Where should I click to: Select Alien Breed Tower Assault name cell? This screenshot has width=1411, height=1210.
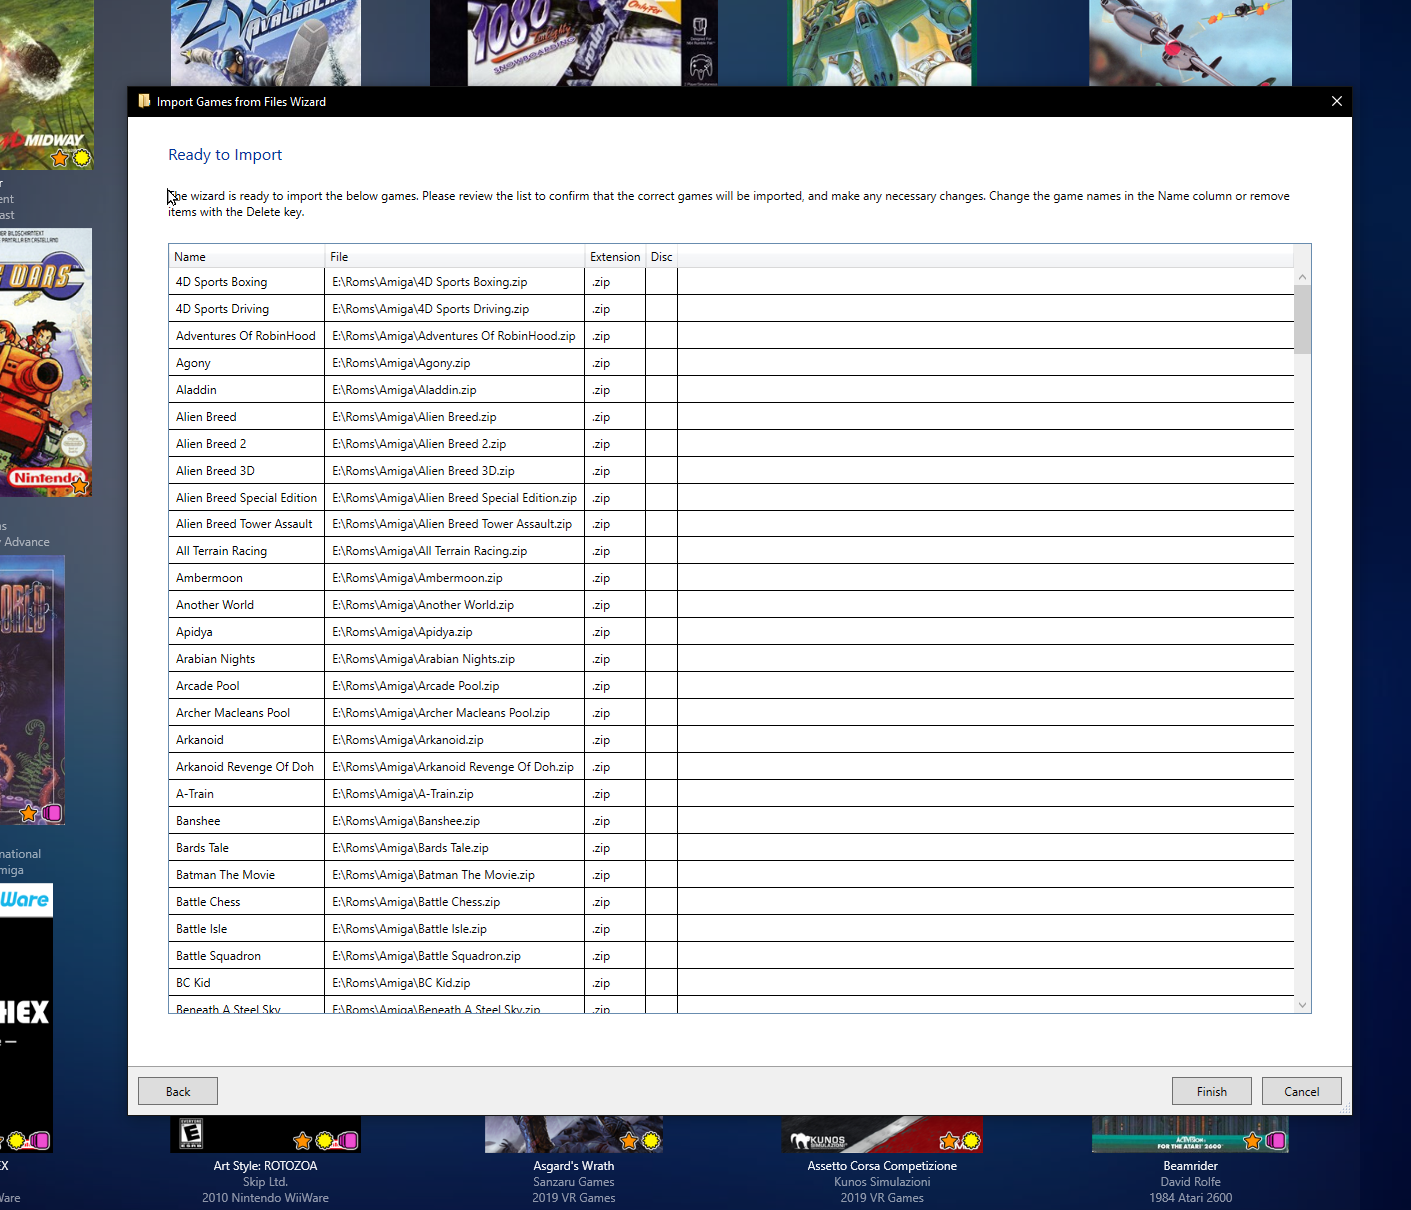click(x=244, y=524)
